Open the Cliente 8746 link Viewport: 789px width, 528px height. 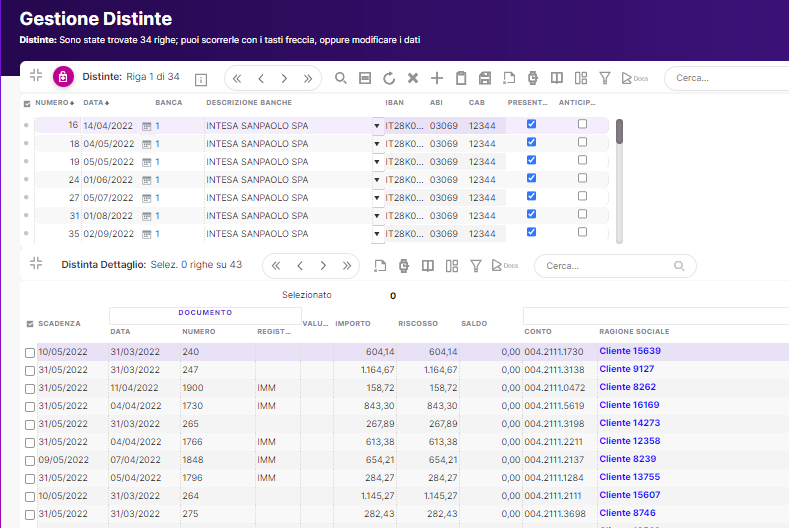[627, 513]
